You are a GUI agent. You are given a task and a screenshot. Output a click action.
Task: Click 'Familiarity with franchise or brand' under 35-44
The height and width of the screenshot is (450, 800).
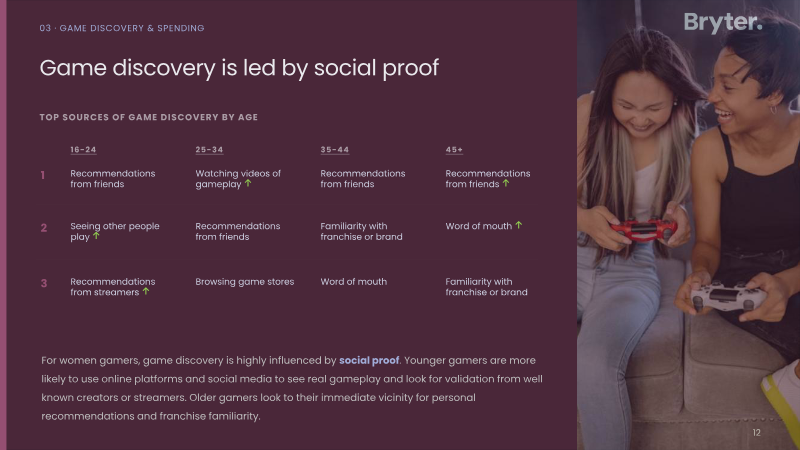point(361,231)
